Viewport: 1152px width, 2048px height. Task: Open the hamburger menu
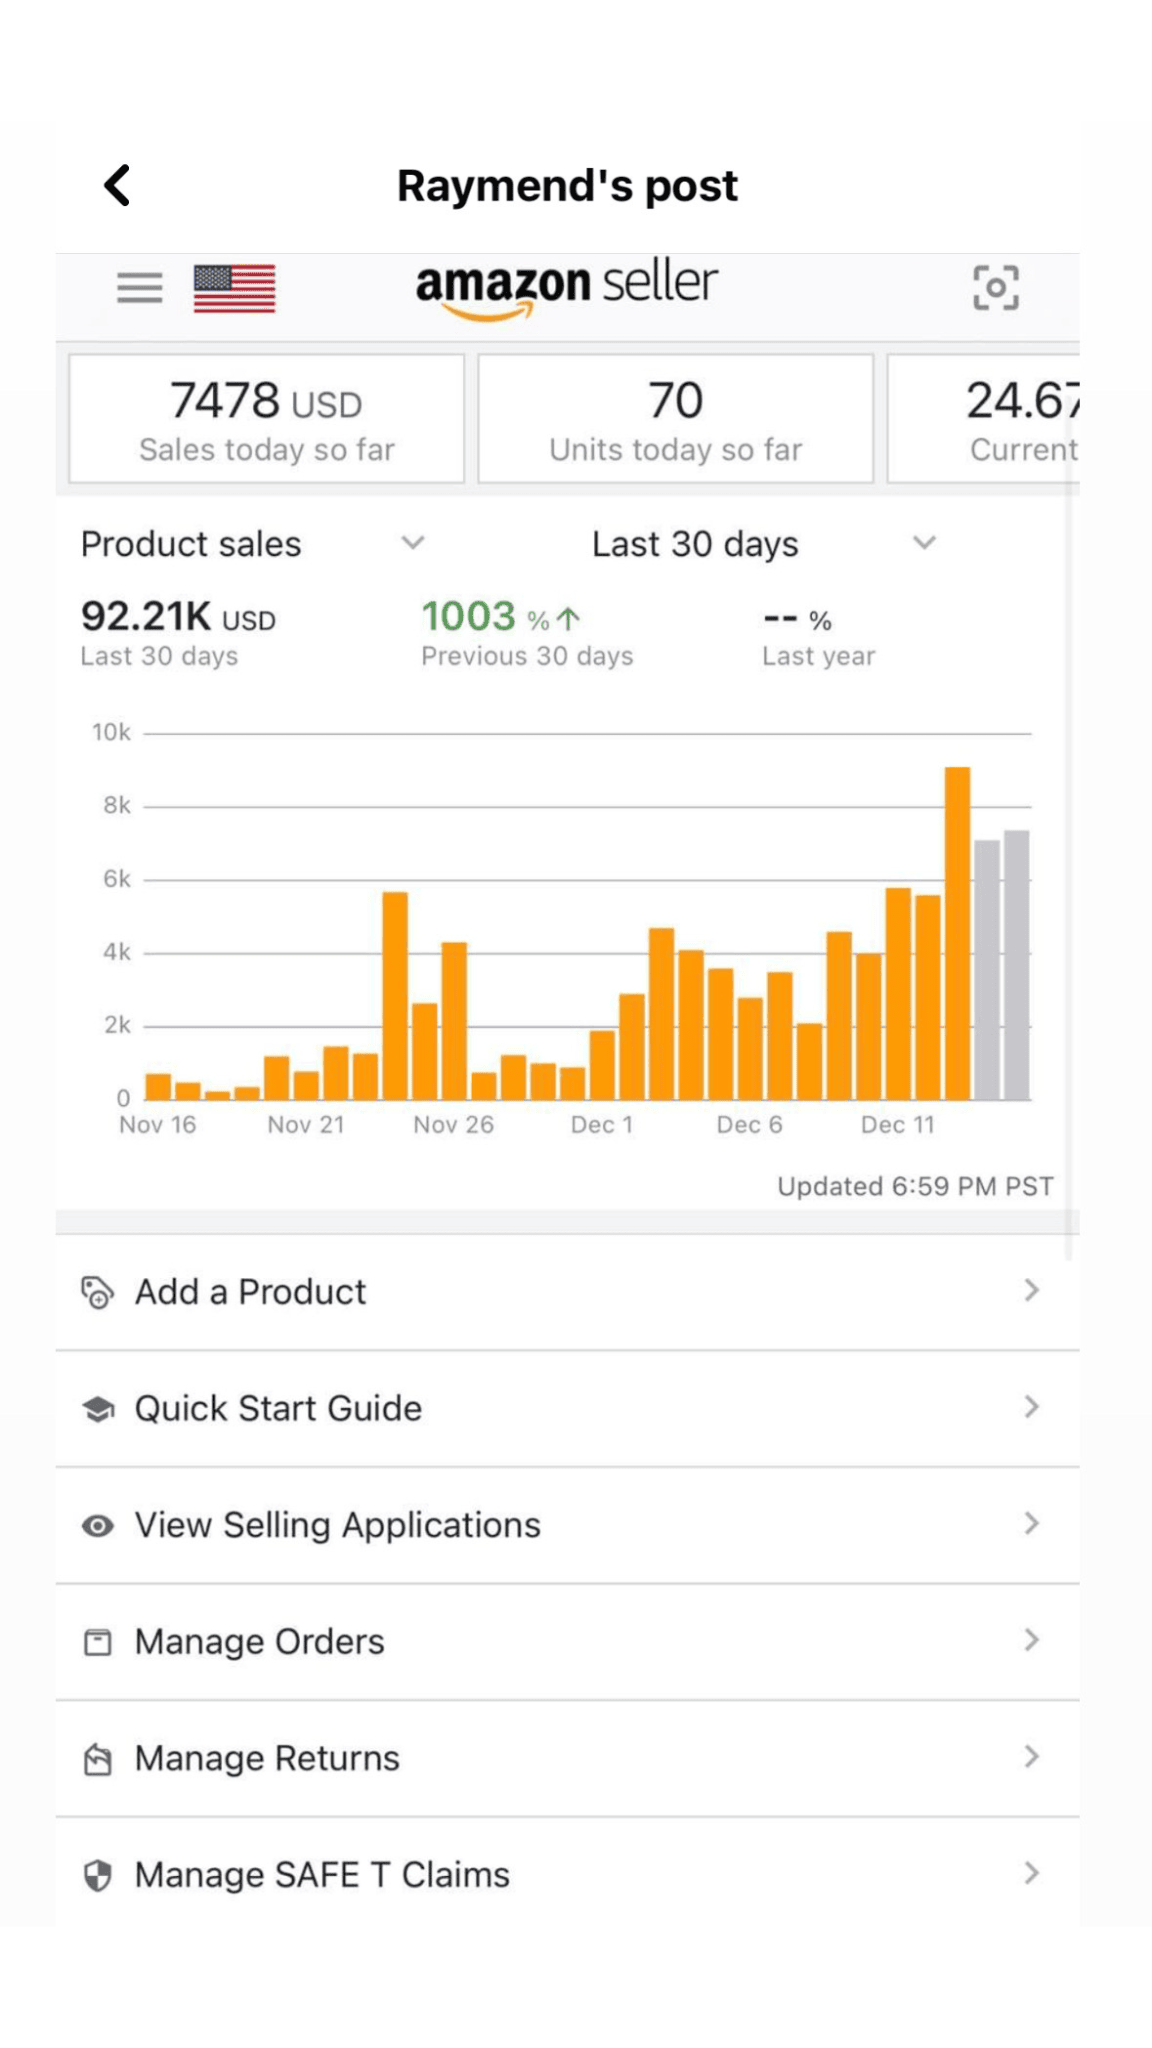pyautogui.click(x=139, y=288)
